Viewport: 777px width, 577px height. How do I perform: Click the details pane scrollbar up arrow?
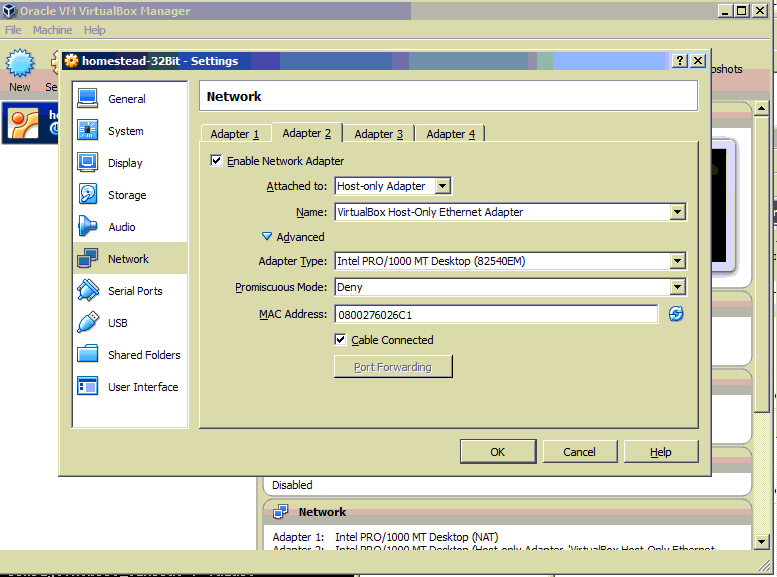pyautogui.click(x=762, y=108)
